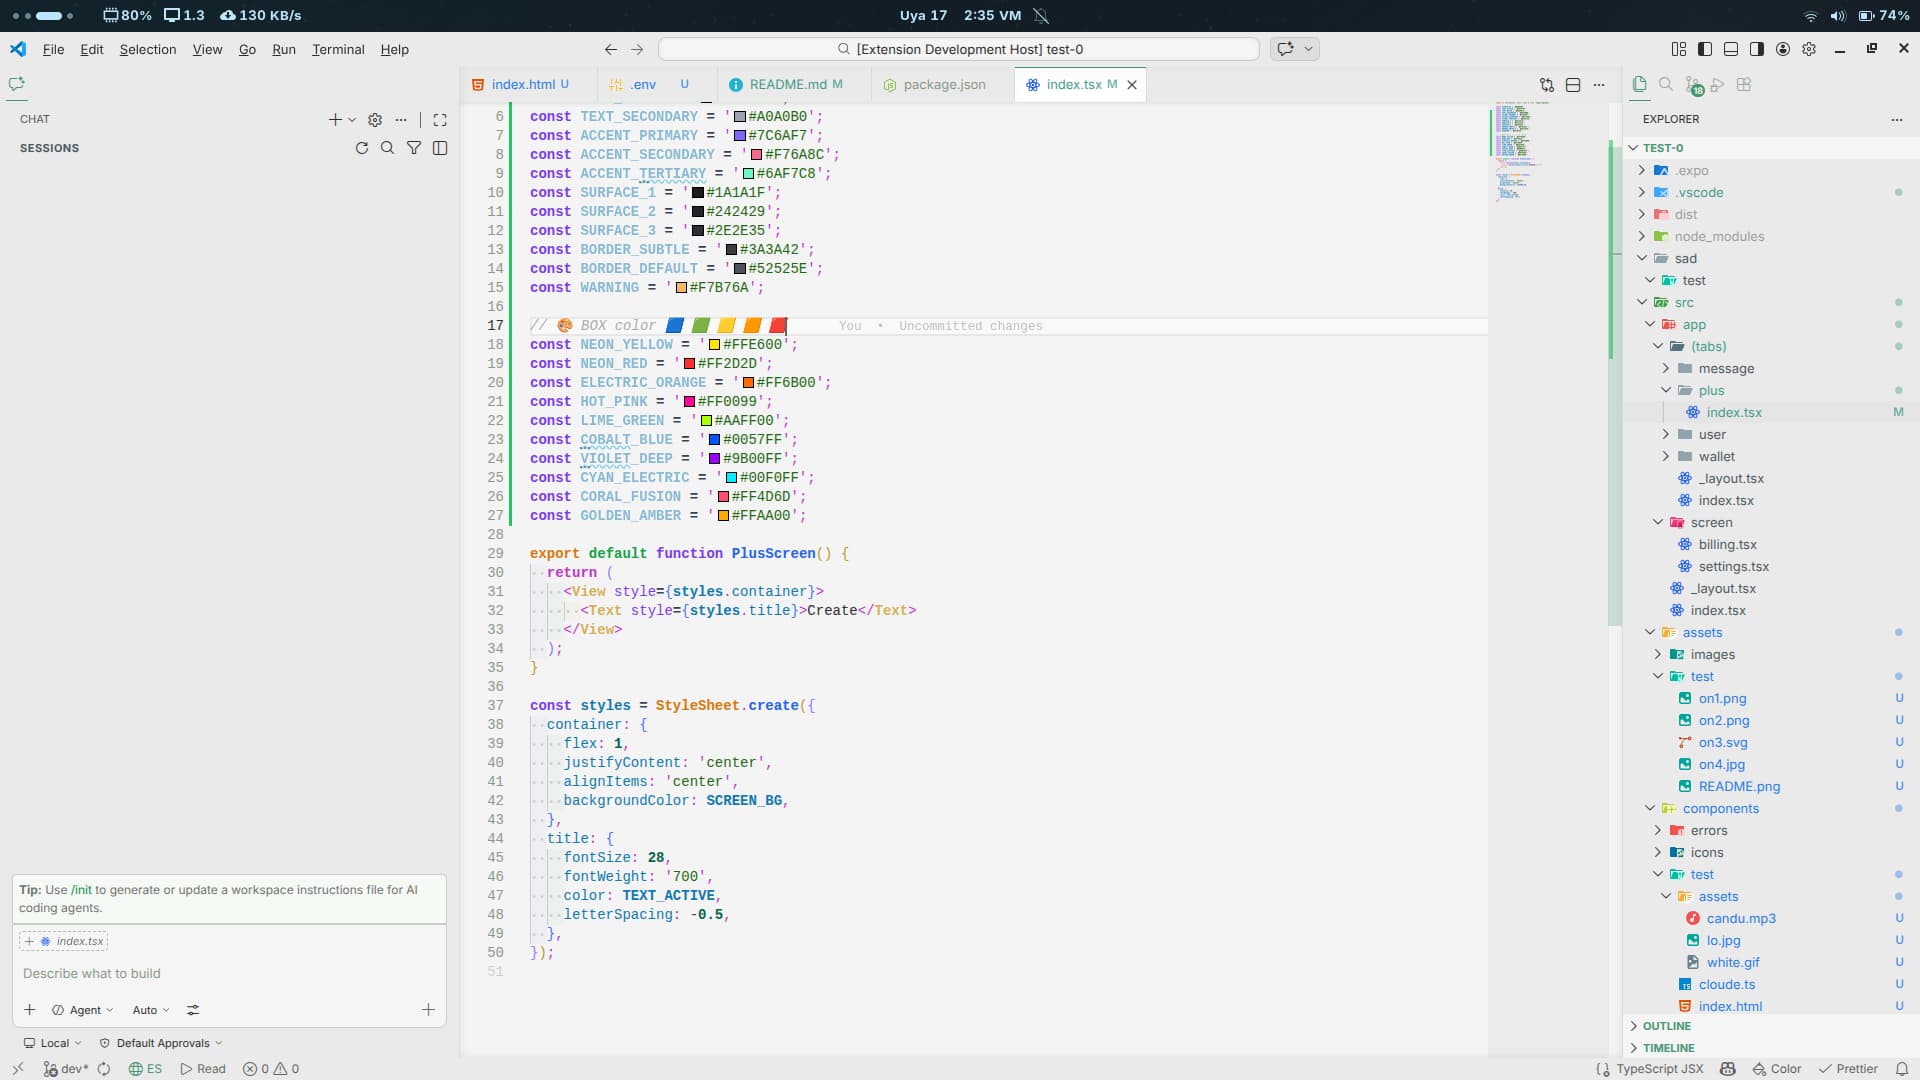Open the Agent mode dropdown
The width and height of the screenshot is (1920, 1080).
point(84,1010)
